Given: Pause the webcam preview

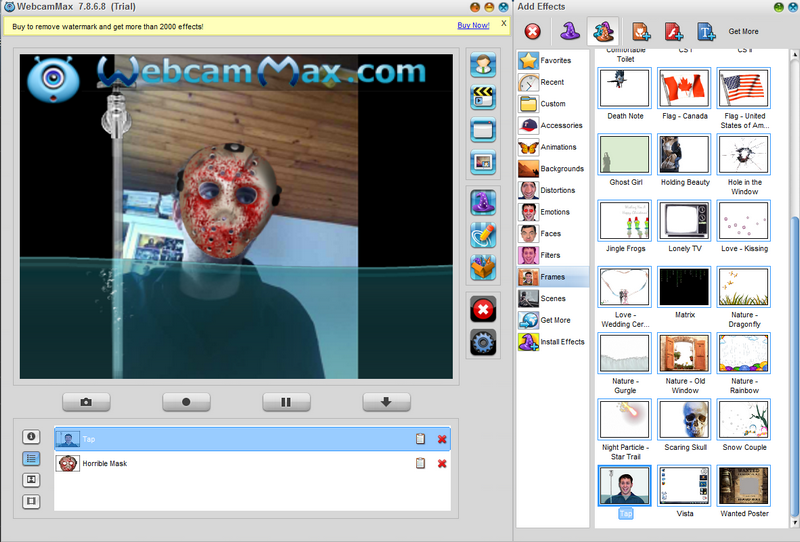Looking at the screenshot, I should click(x=286, y=402).
